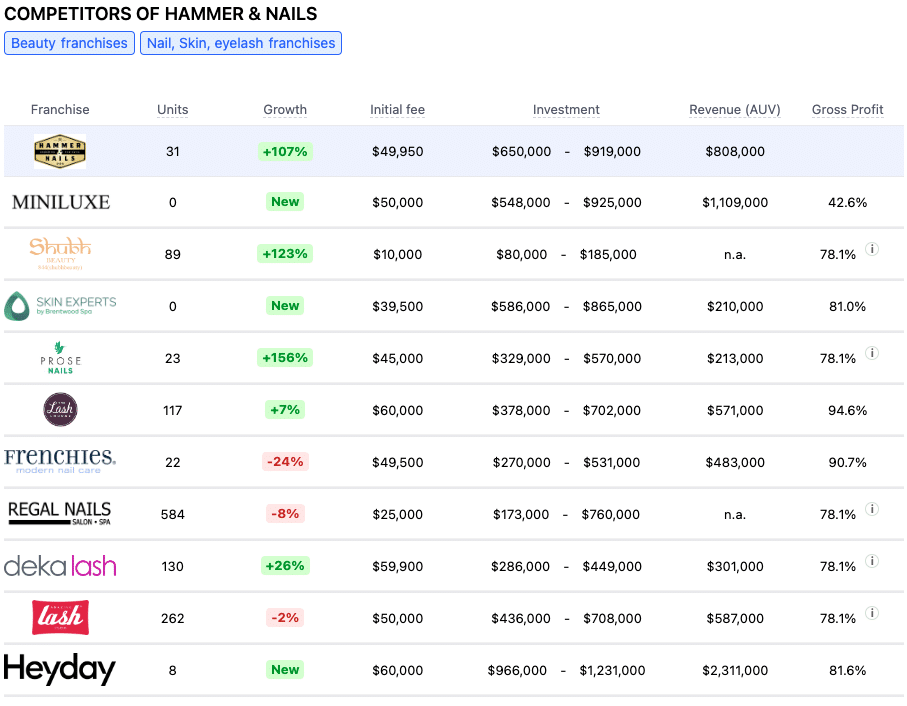Click the Gross Profit column header
Viewport: 907px width, 706px height.
pyautogui.click(x=847, y=110)
